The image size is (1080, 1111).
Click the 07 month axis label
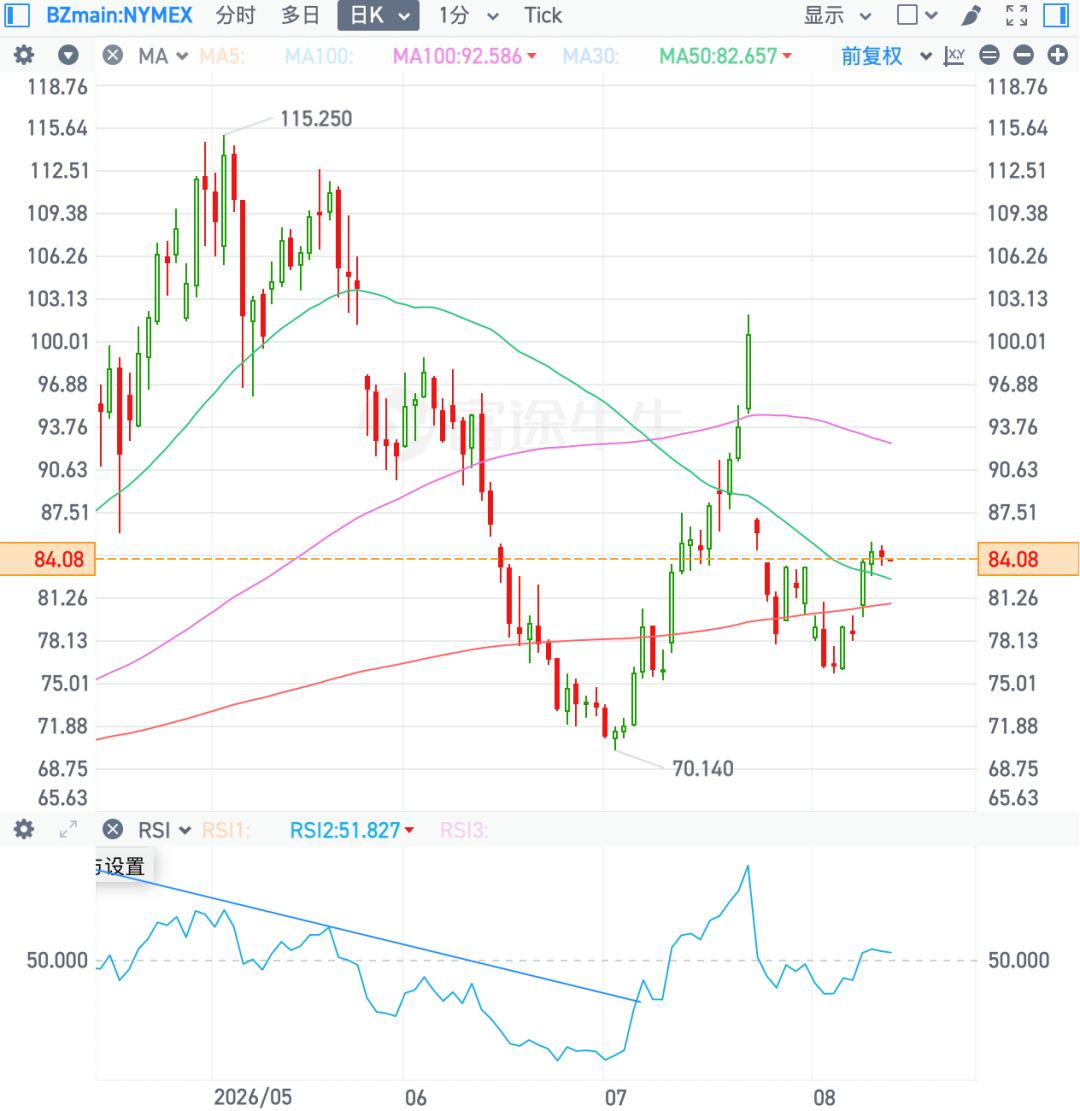pyautogui.click(x=615, y=1098)
